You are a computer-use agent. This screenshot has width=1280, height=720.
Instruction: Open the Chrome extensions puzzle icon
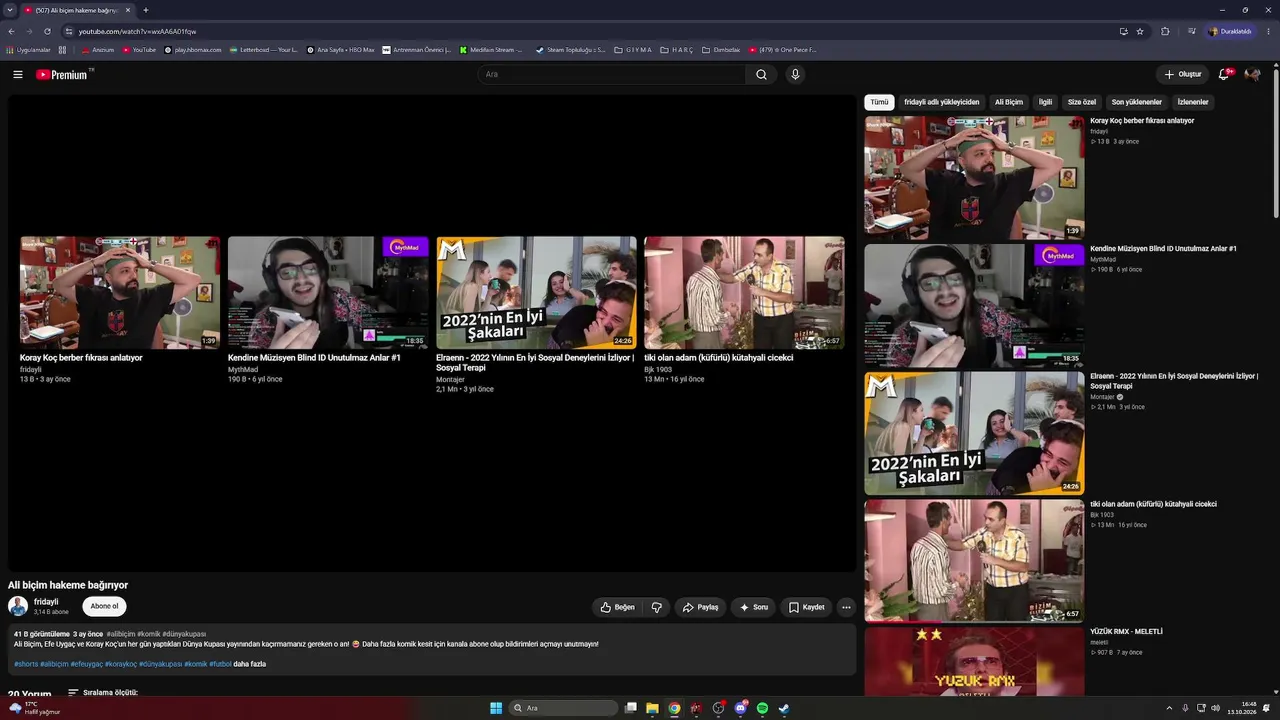coord(1165,31)
